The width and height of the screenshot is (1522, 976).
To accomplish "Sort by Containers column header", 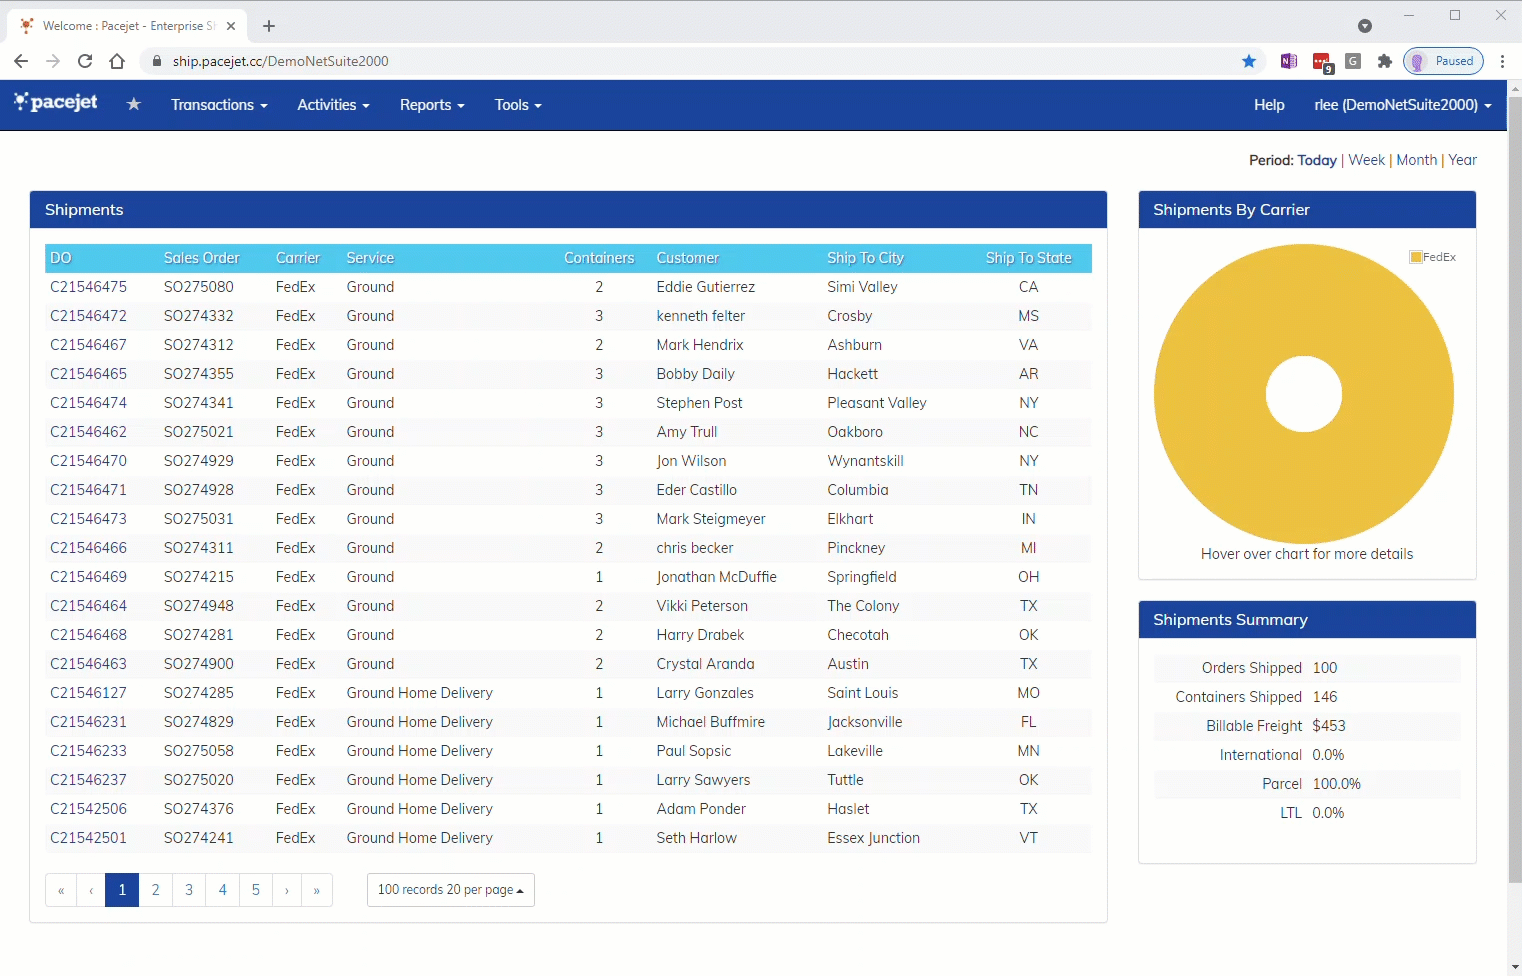I will pyautogui.click(x=599, y=258).
